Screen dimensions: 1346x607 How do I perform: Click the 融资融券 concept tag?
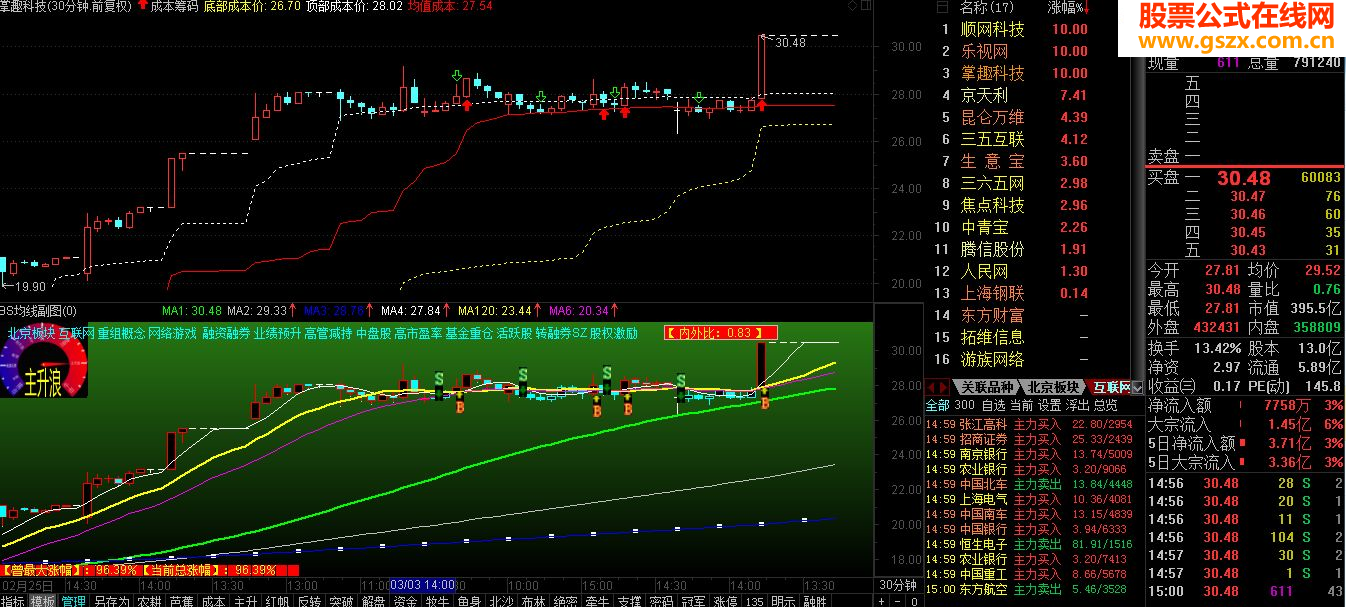click(227, 333)
